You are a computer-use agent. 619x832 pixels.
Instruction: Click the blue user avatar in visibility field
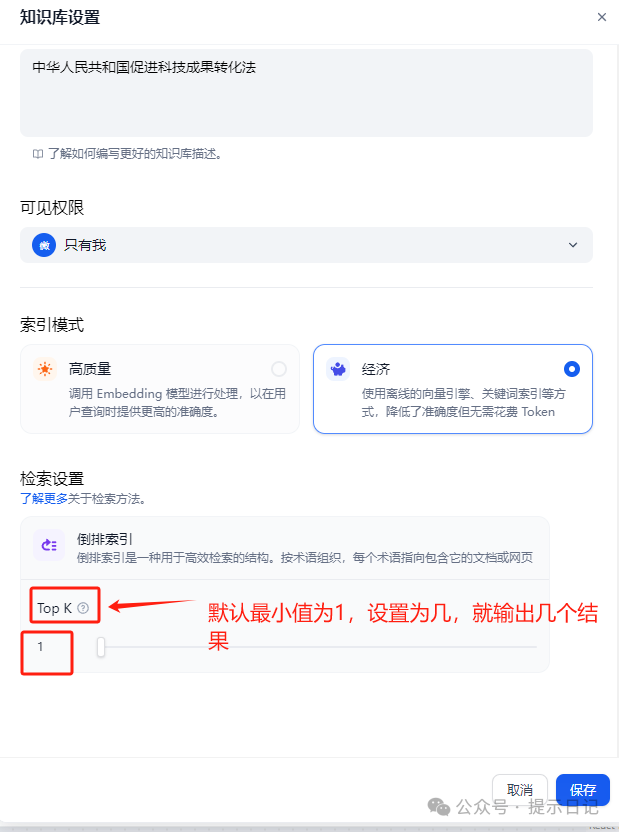[x=44, y=245]
